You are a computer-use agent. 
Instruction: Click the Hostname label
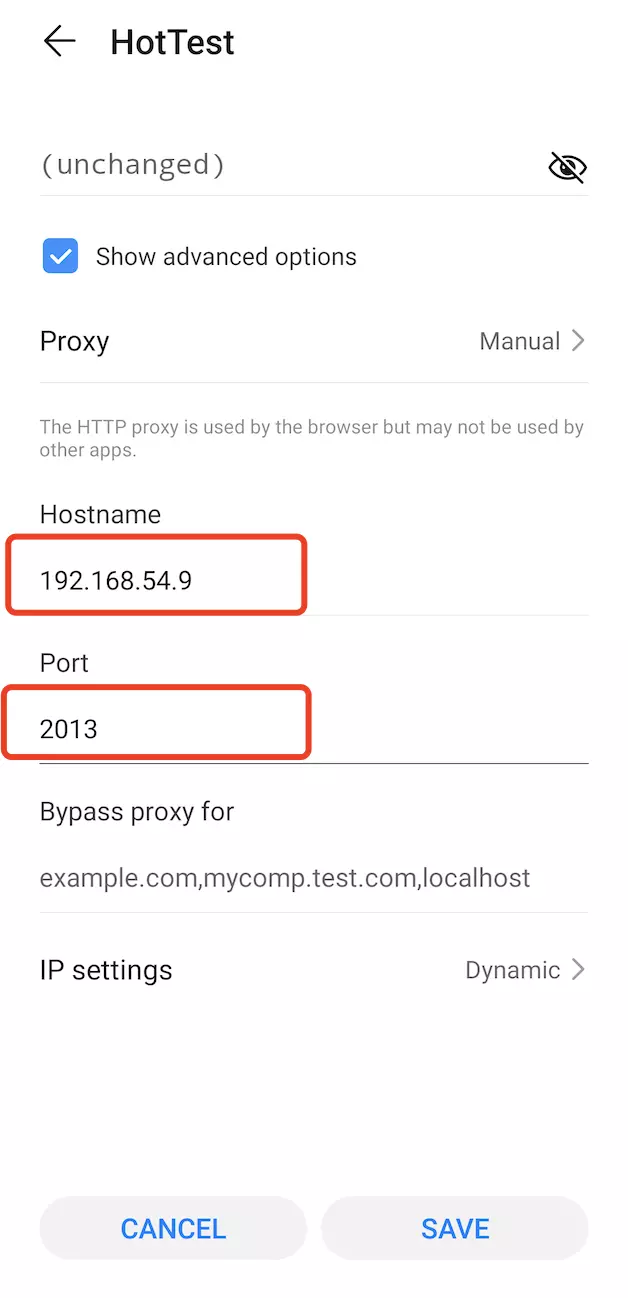100,514
